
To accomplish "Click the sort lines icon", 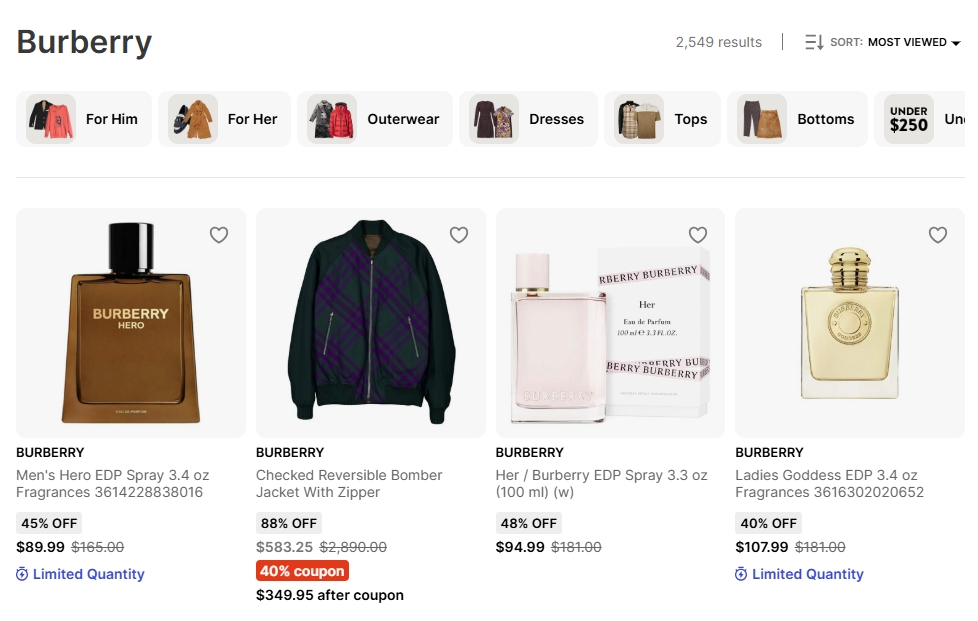I will (814, 42).
